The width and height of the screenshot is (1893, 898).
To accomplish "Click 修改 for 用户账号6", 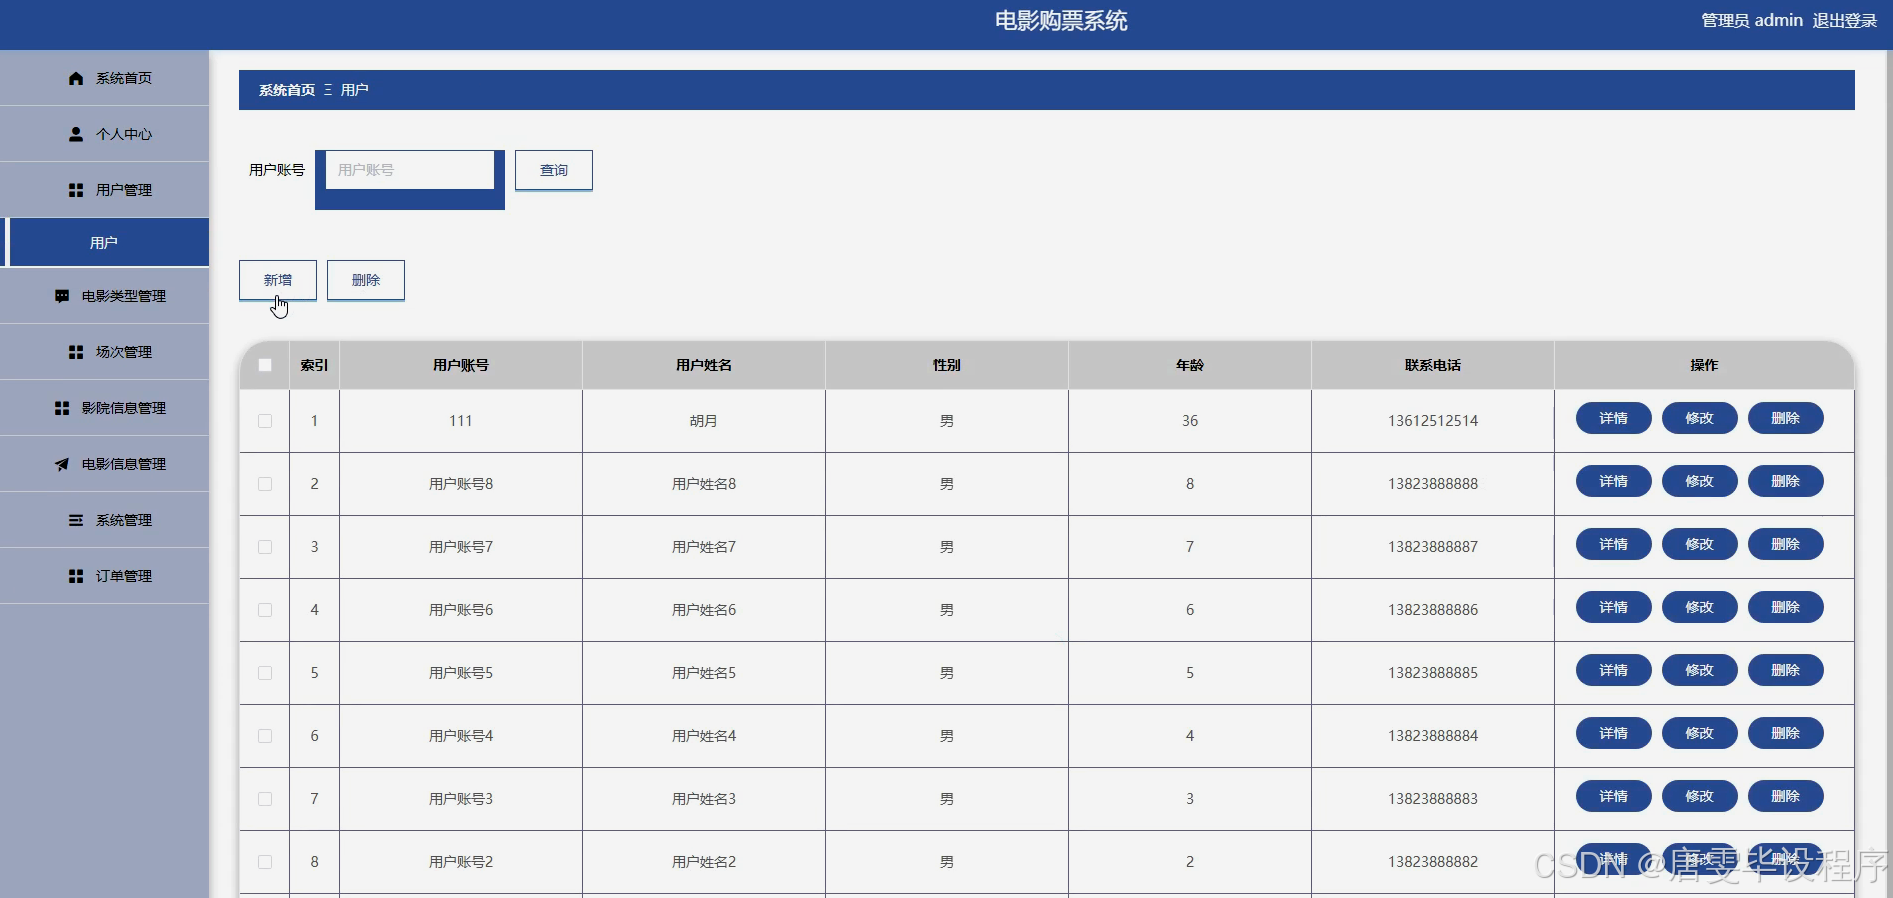I will (1700, 607).
